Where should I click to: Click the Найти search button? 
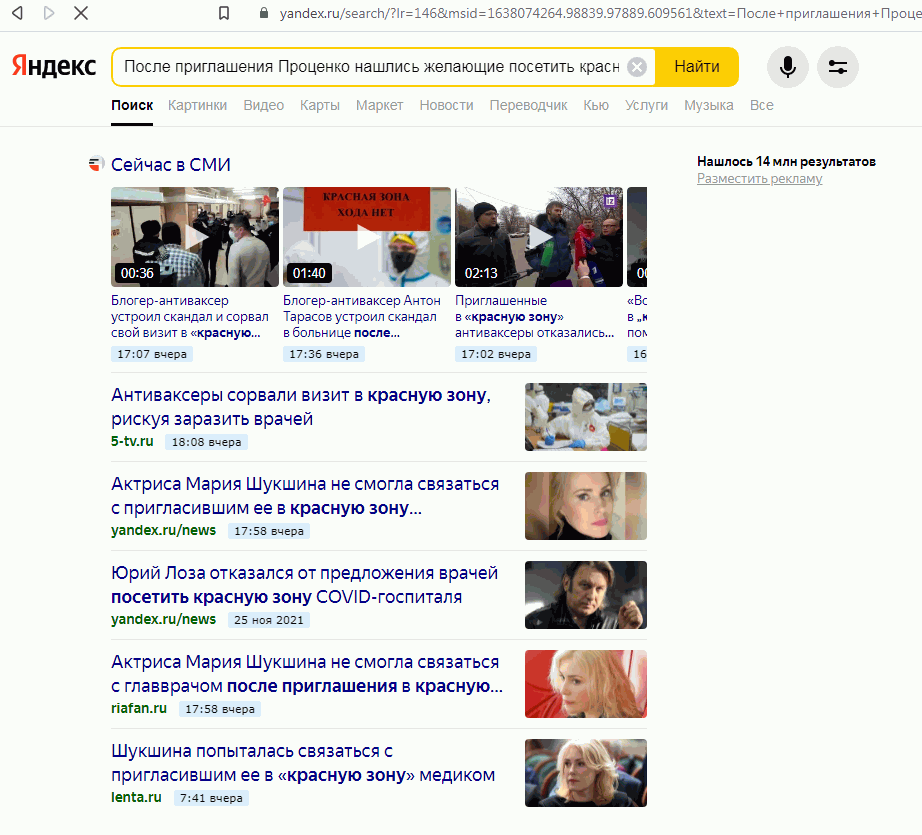(697, 67)
